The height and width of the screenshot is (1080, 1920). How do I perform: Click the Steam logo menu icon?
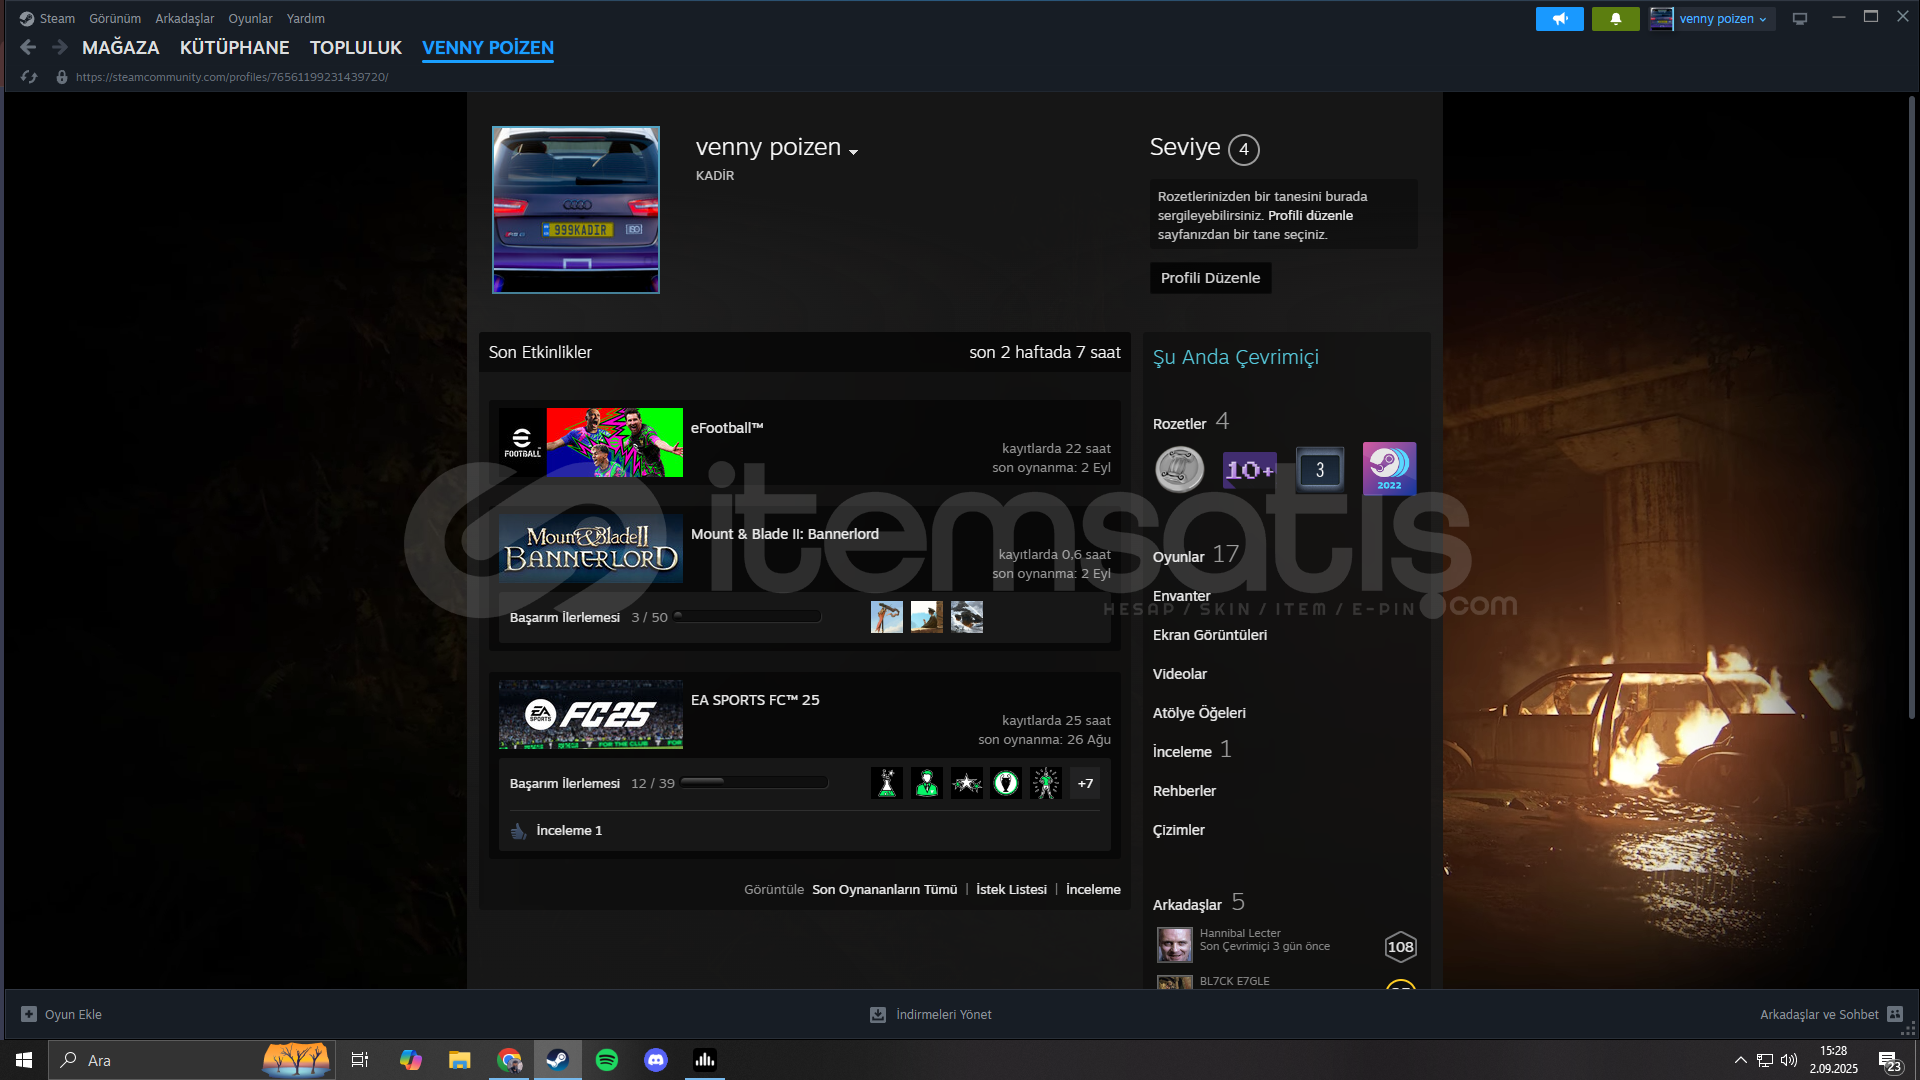(27, 19)
